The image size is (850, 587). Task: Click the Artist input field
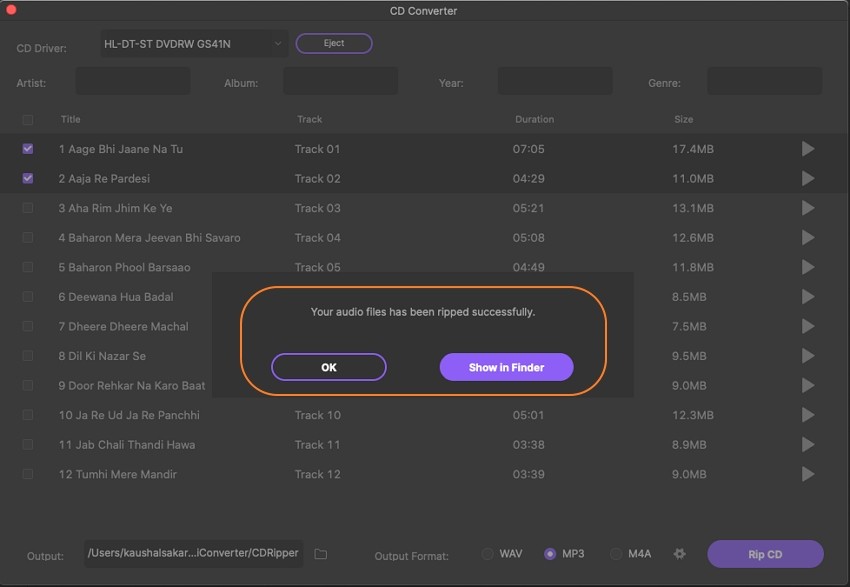tap(133, 82)
